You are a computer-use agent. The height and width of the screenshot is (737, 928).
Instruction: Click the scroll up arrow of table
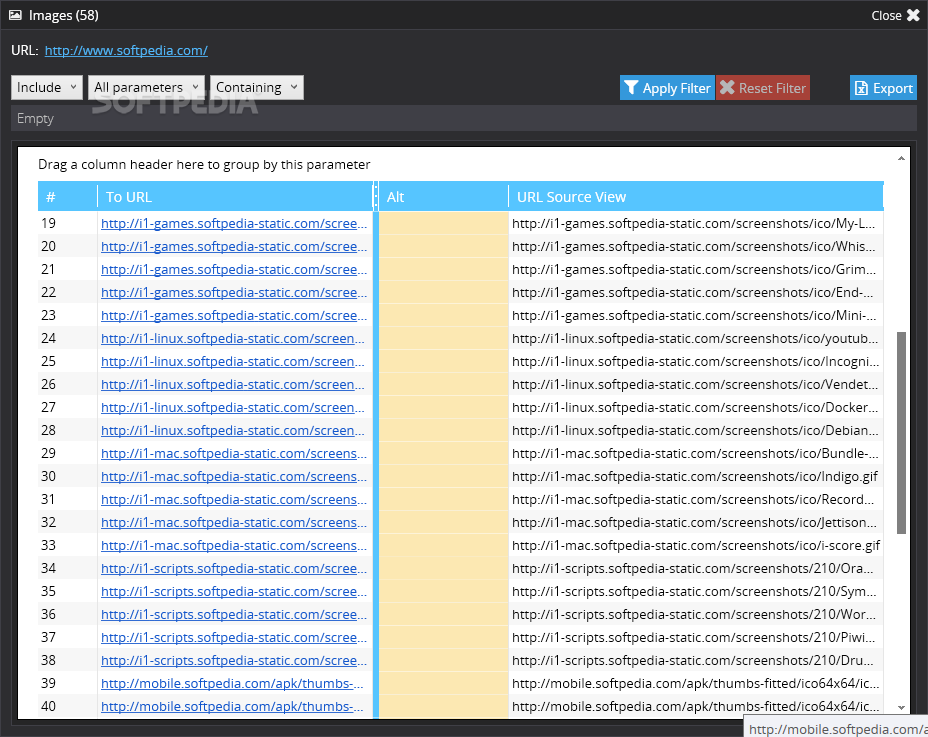901,159
